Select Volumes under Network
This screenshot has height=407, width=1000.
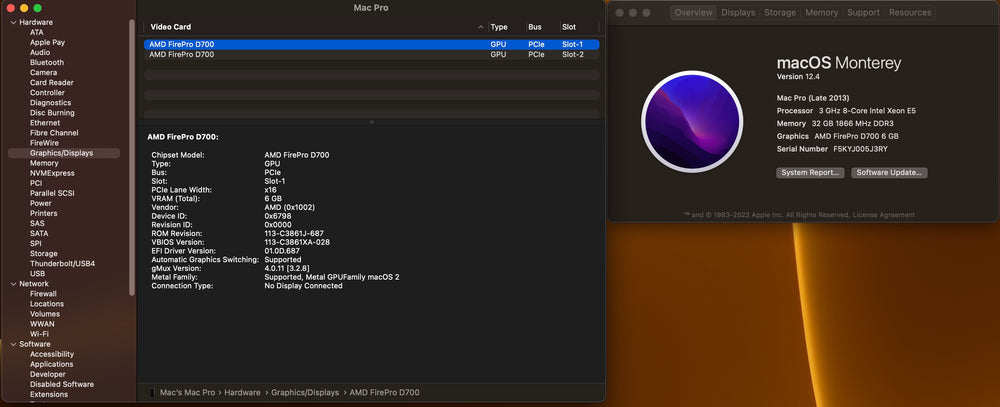tap(45, 314)
